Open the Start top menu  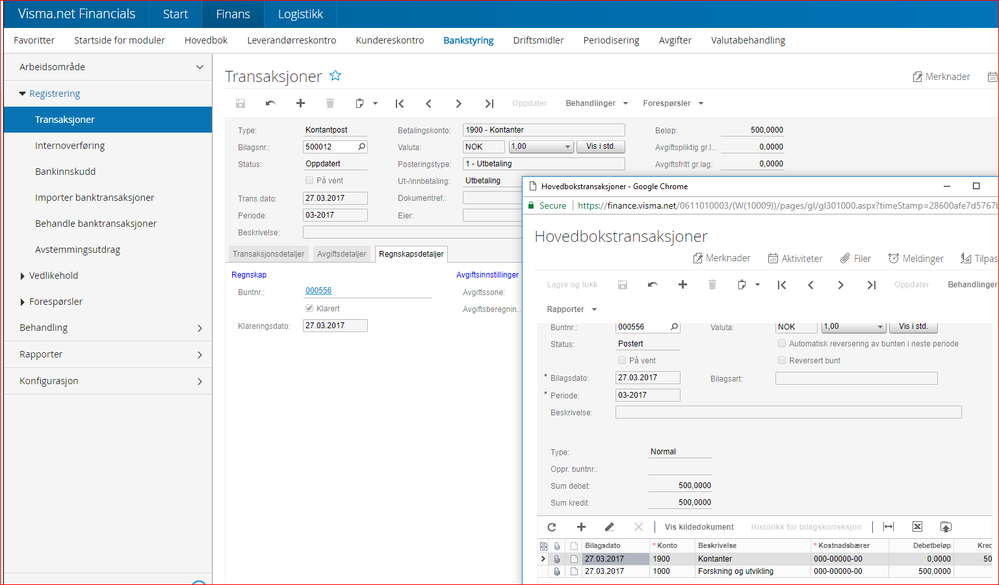point(175,14)
